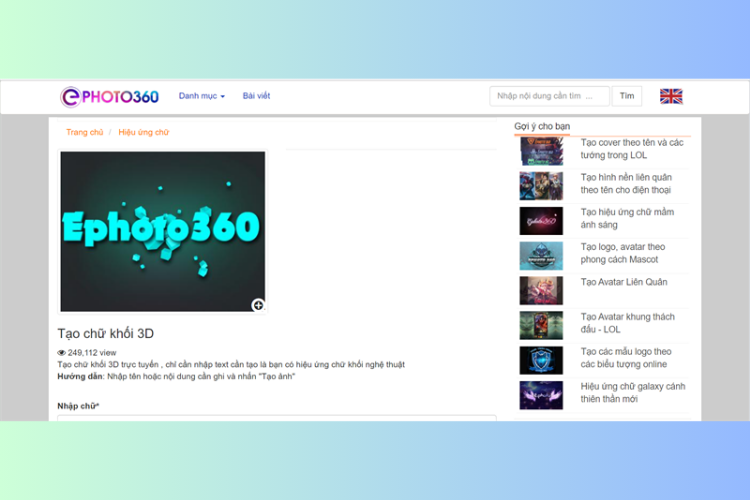The image size is (750, 500).
Task: Open the galaxy angel wings thumbnail
Action: (541, 395)
